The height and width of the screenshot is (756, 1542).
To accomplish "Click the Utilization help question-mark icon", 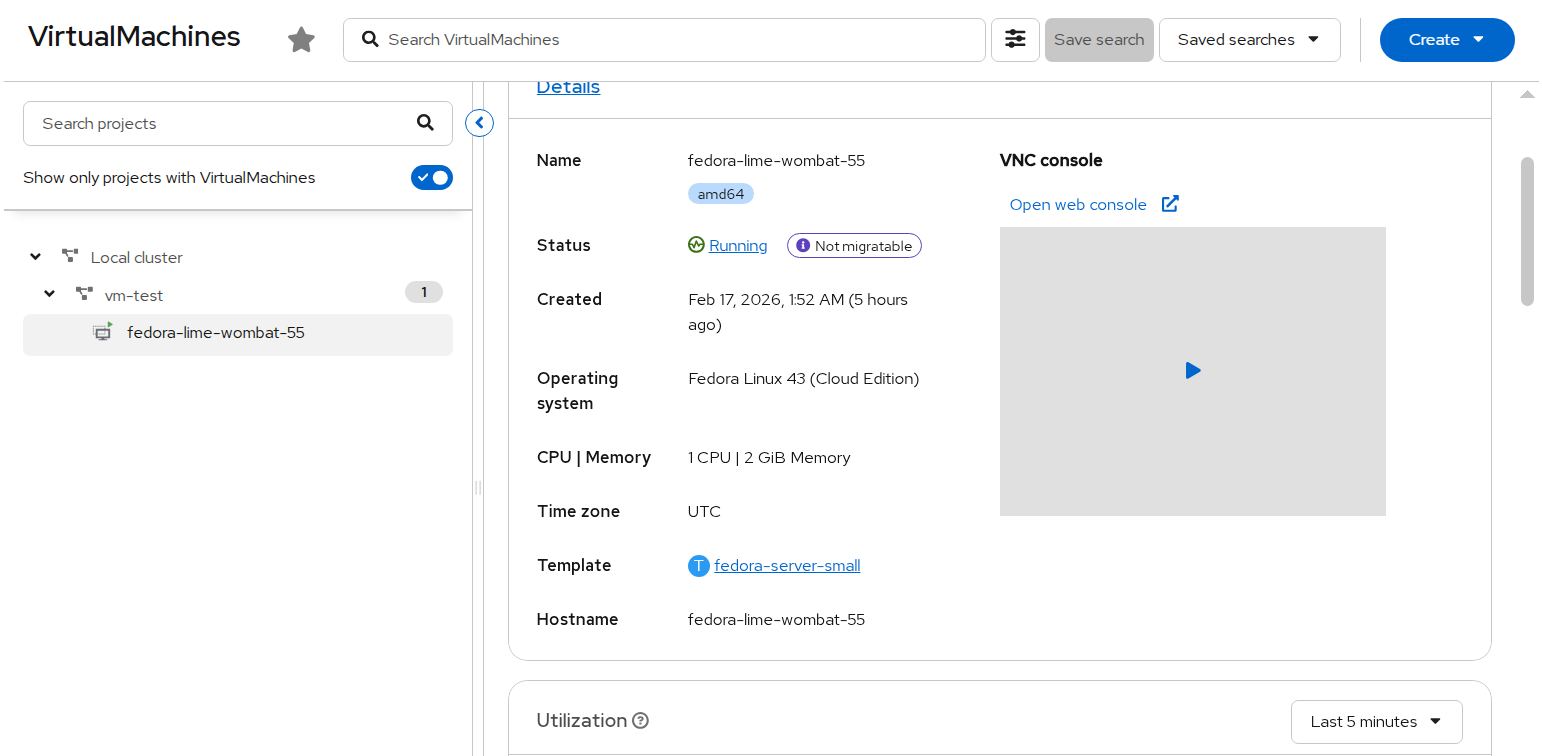I will (641, 721).
